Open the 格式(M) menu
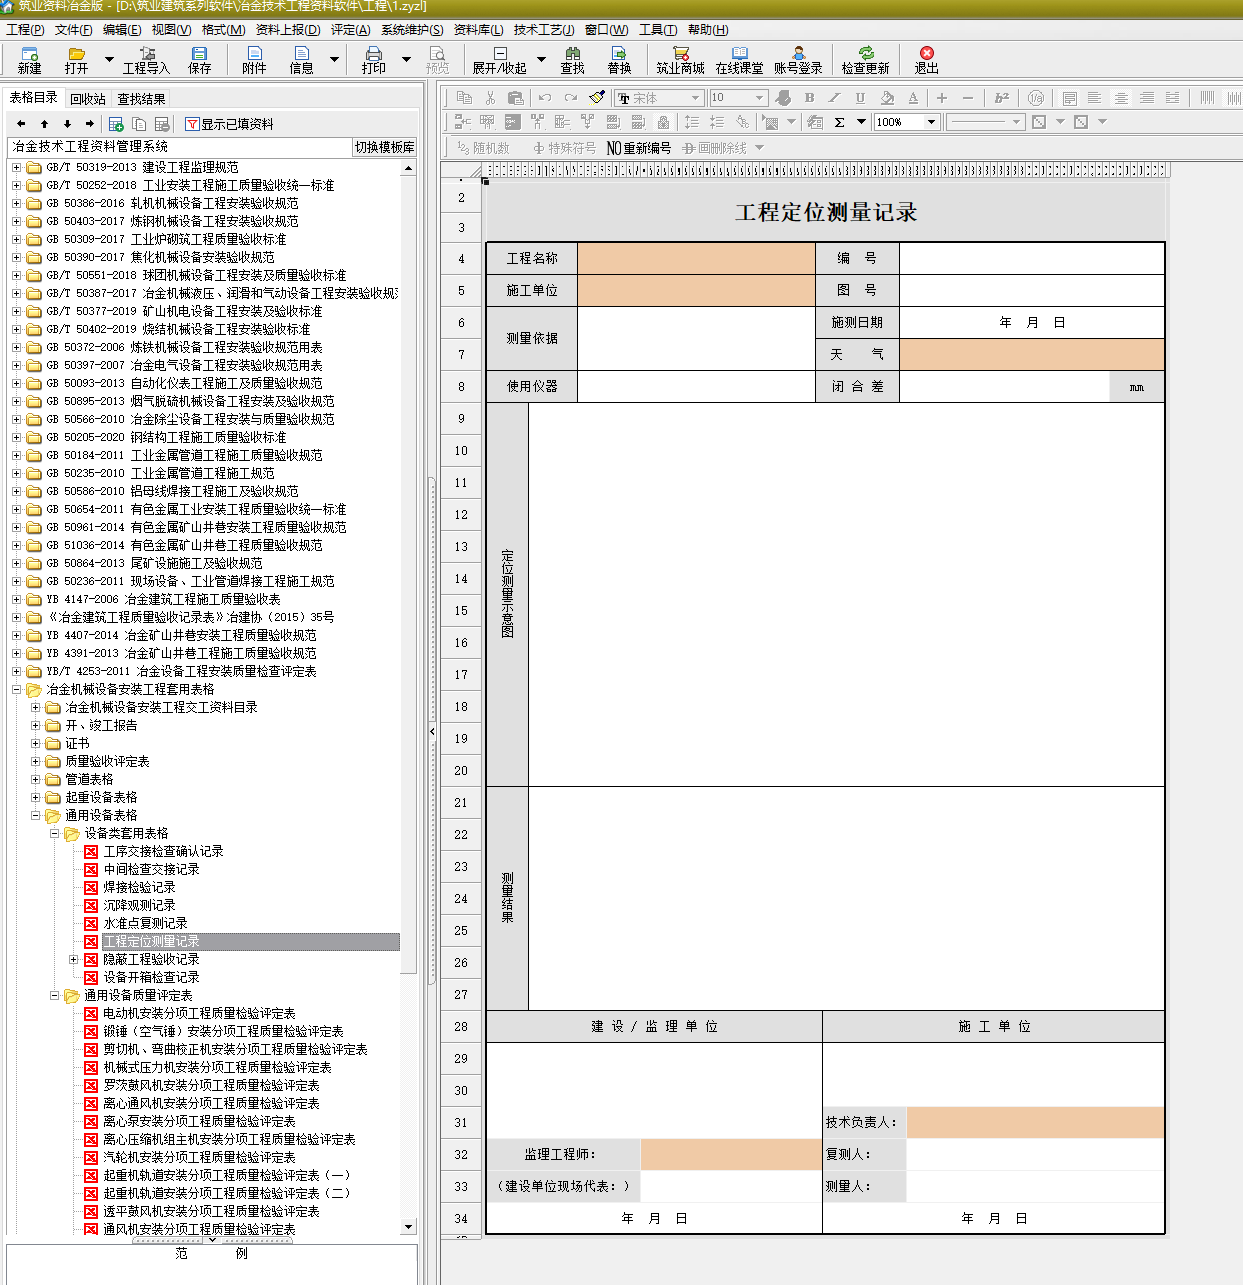The width and height of the screenshot is (1243, 1285). coord(223,30)
